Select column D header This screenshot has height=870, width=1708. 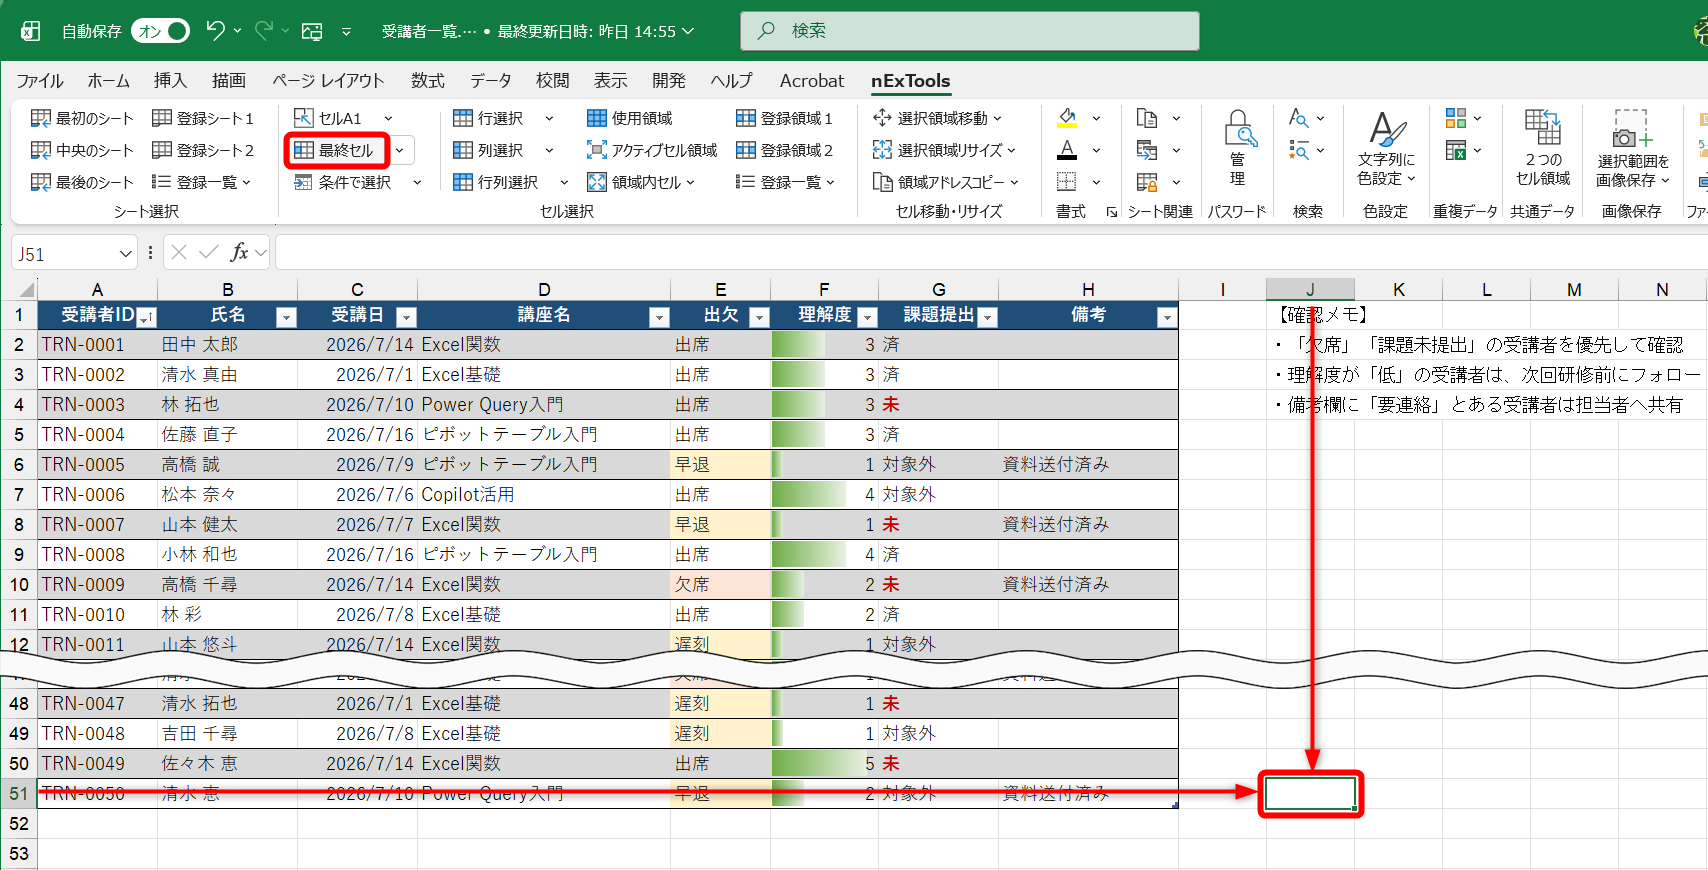pyautogui.click(x=544, y=289)
